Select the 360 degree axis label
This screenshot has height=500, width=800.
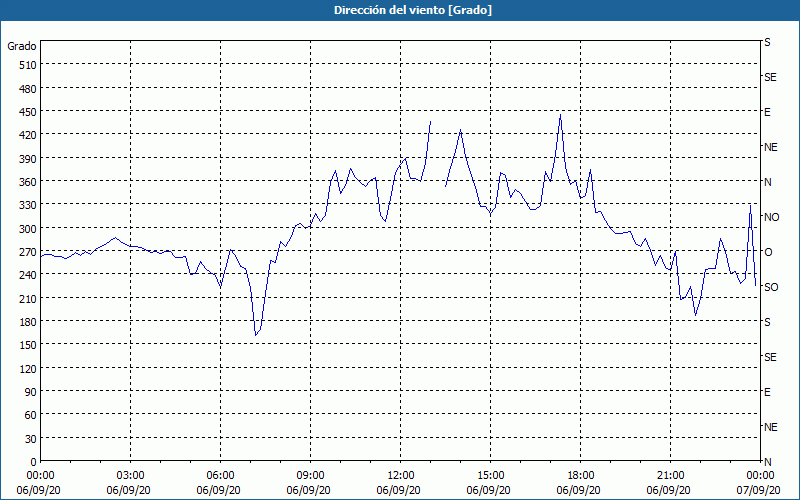[x=28, y=182]
